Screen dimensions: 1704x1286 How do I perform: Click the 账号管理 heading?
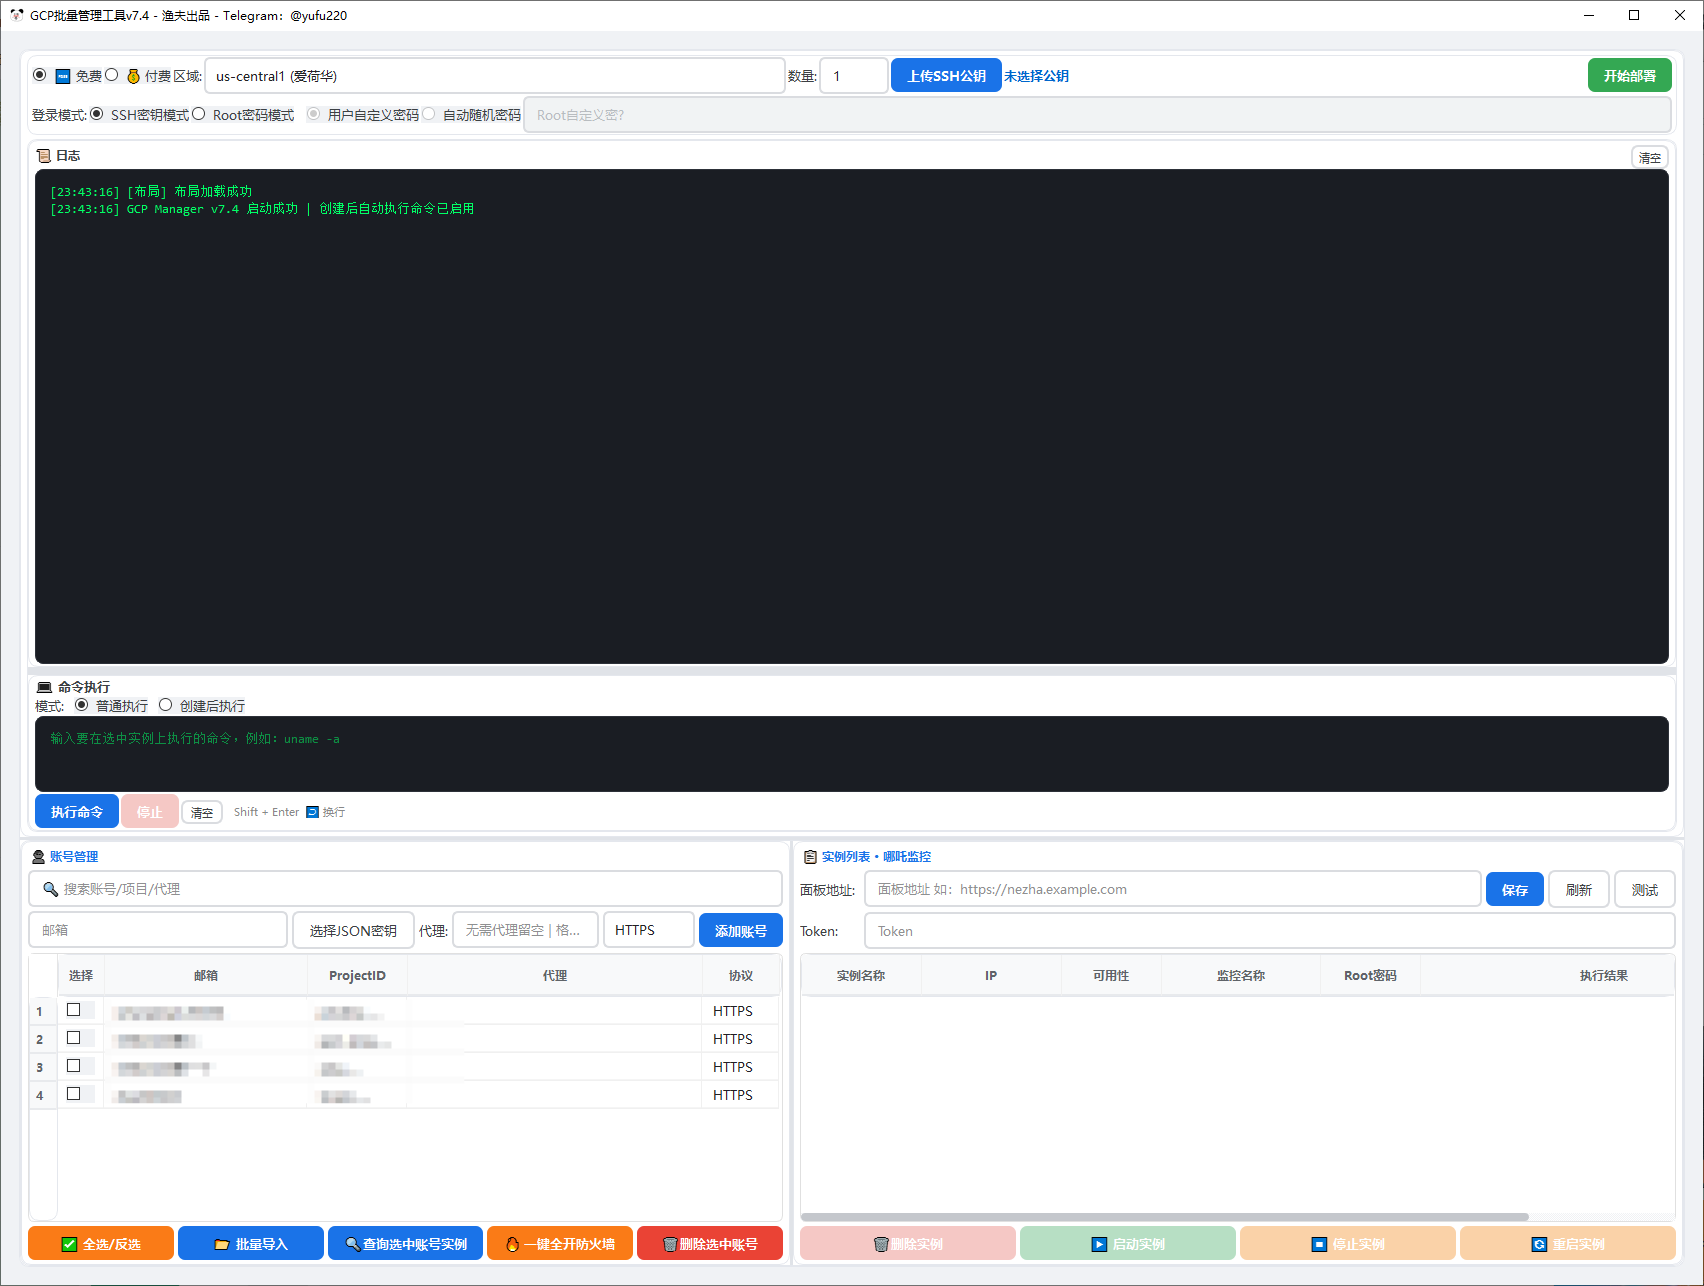click(74, 857)
